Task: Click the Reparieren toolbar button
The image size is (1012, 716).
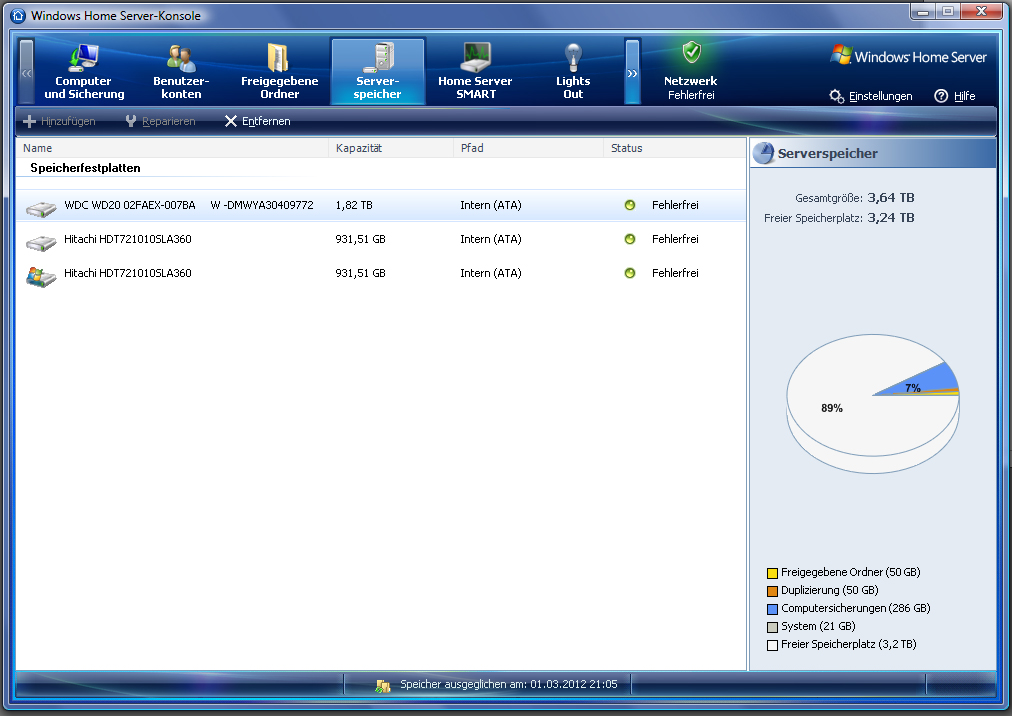Action: tap(160, 121)
